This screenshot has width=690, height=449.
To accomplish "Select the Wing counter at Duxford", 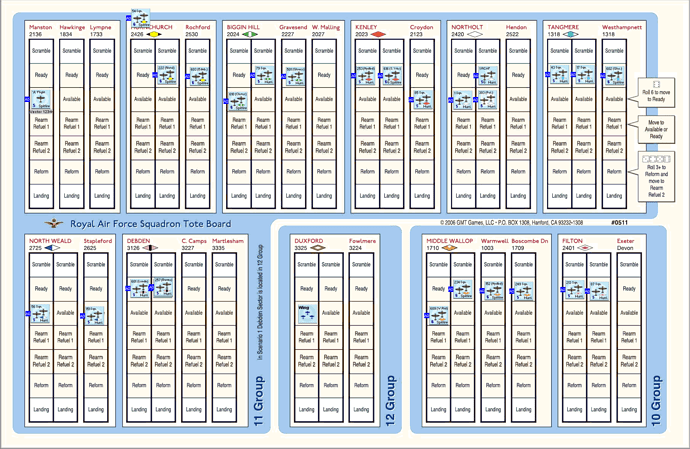I will [x=307, y=313].
